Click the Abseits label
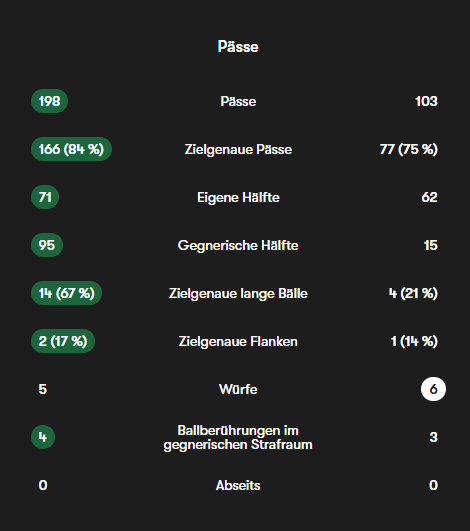 tap(238, 485)
